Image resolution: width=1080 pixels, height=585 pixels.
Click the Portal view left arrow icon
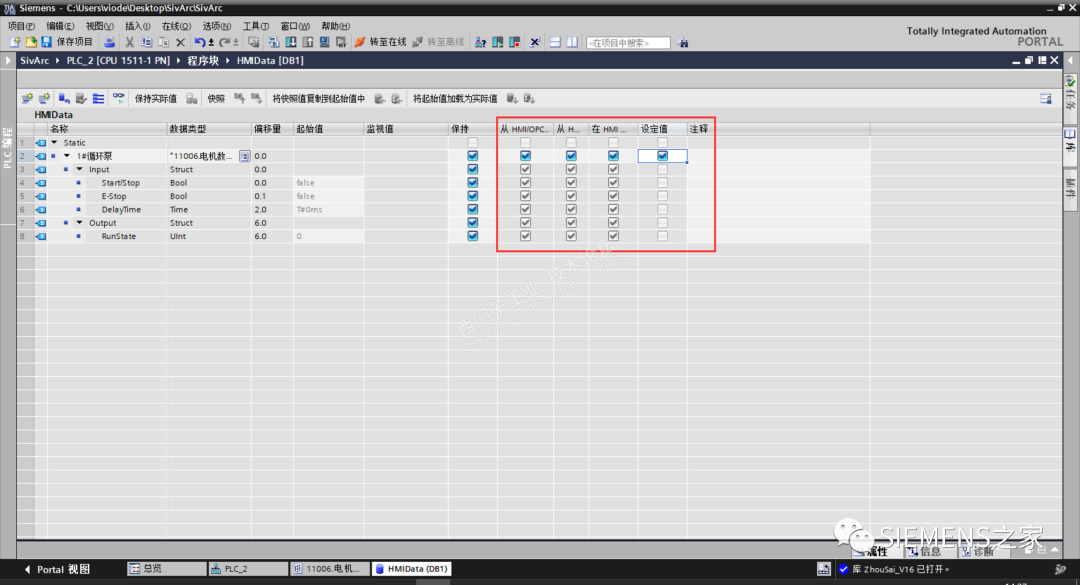[28, 569]
